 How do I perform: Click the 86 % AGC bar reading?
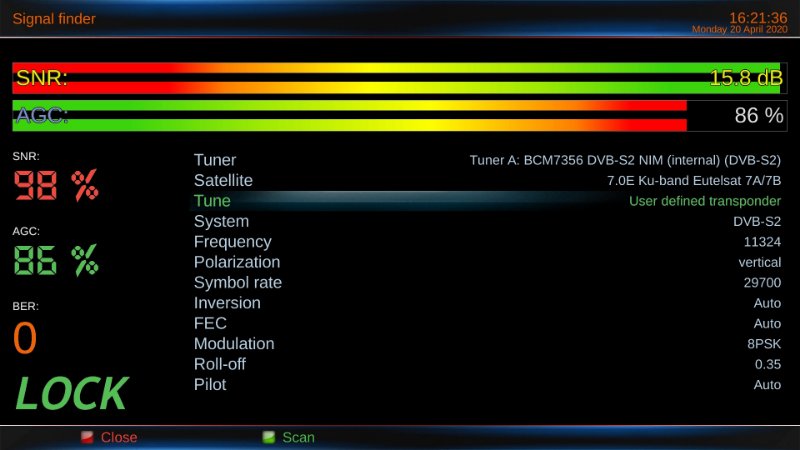pos(759,115)
